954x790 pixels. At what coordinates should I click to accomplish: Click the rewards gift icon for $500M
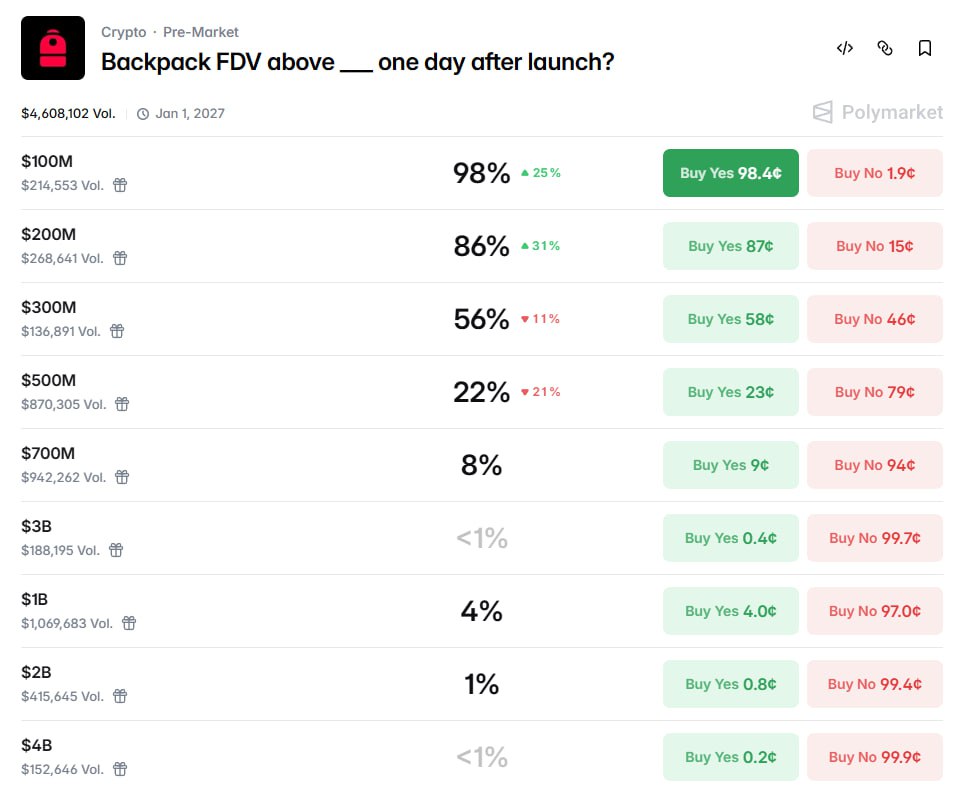pos(122,404)
